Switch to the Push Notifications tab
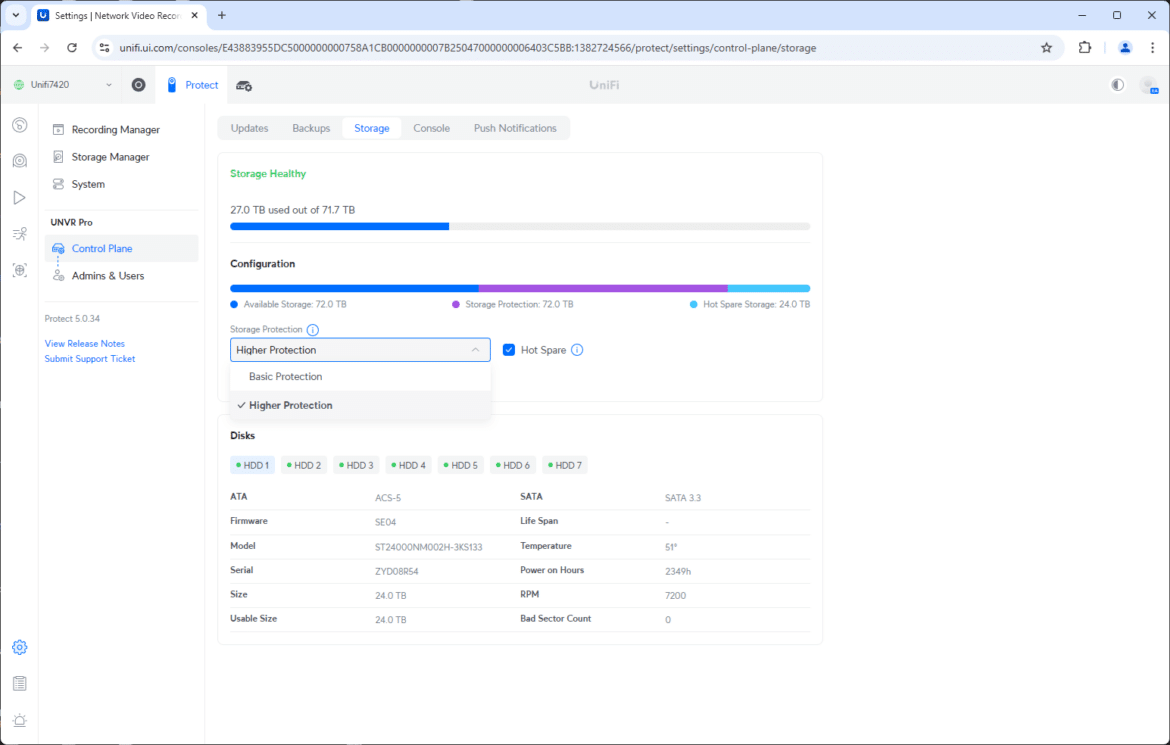Screen dimensions: 1170x745 pyautogui.click(x=515, y=128)
